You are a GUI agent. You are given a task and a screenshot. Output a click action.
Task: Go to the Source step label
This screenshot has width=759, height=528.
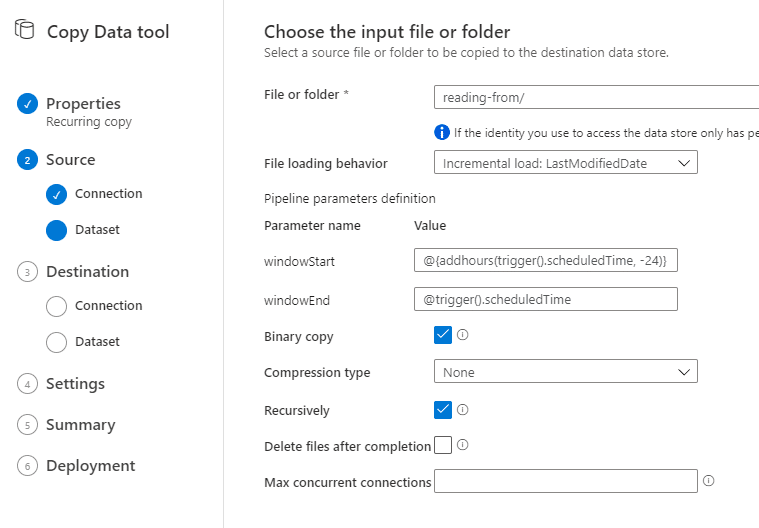(x=71, y=160)
